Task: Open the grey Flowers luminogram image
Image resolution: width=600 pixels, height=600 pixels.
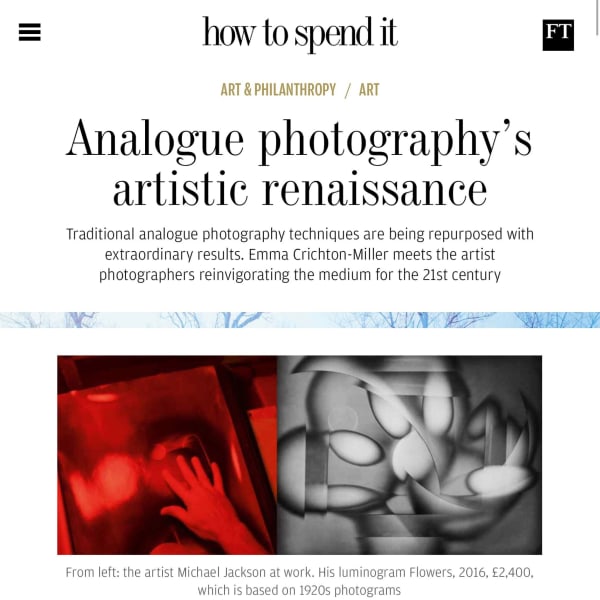Action: click(x=409, y=455)
